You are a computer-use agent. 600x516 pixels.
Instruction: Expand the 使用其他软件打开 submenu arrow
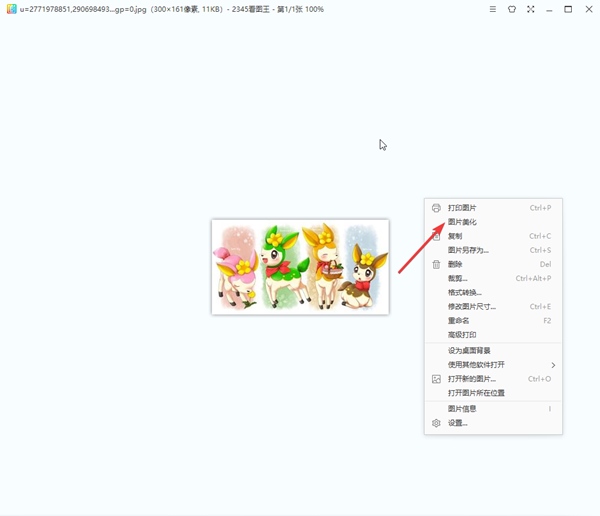click(553, 365)
